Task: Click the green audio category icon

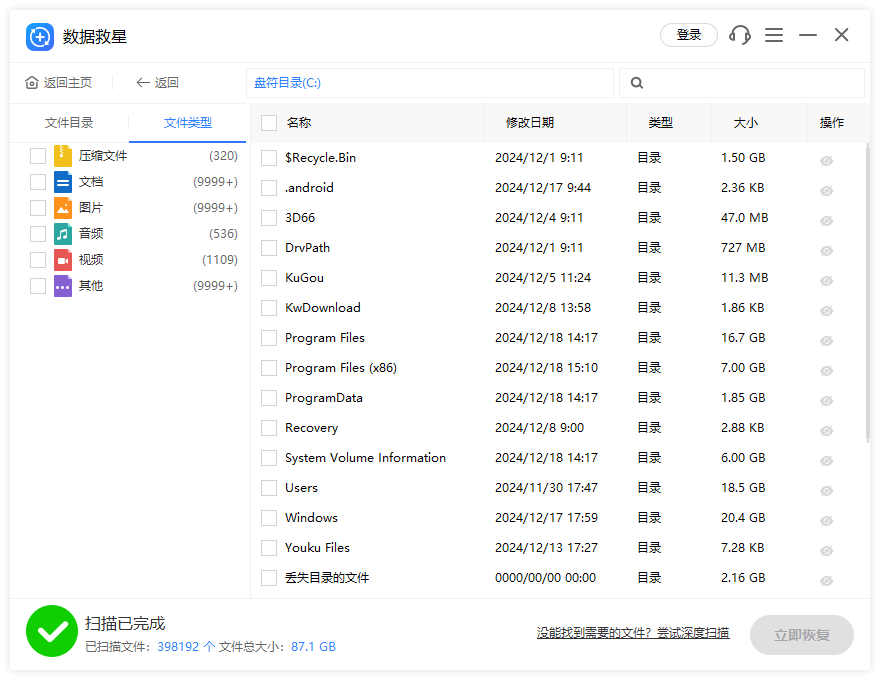Action: [x=63, y=234]
